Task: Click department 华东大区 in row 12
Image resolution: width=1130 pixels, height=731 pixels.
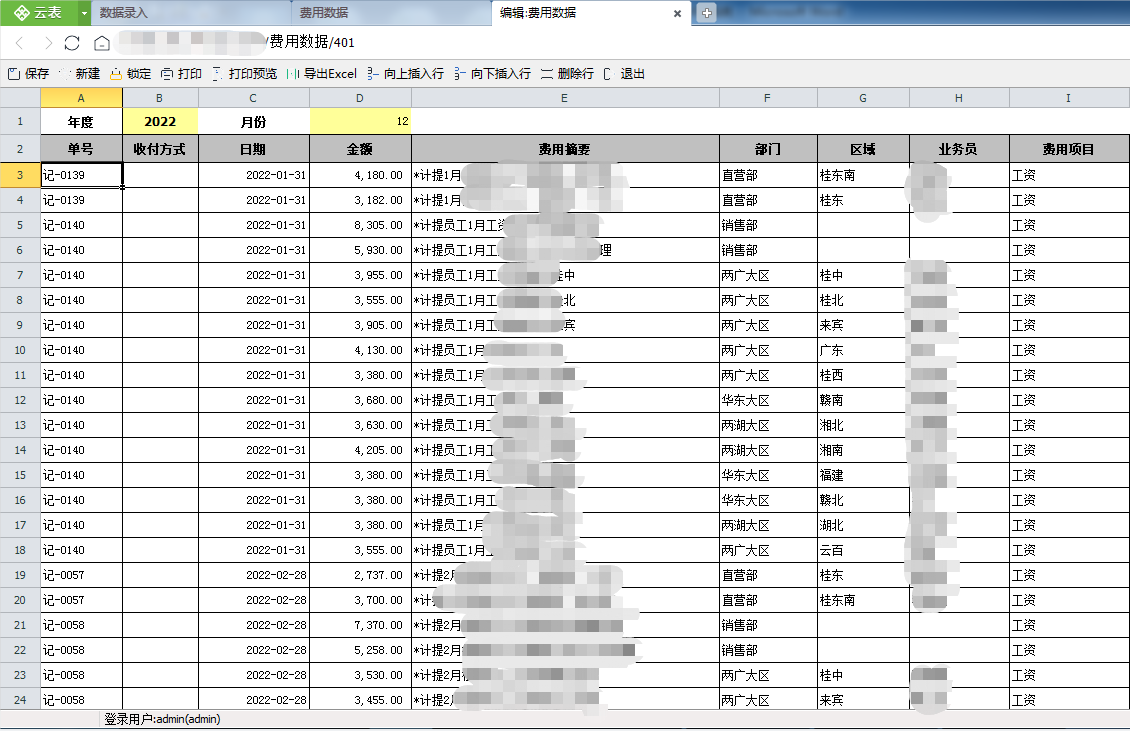Action: click(x=768, y=400)
